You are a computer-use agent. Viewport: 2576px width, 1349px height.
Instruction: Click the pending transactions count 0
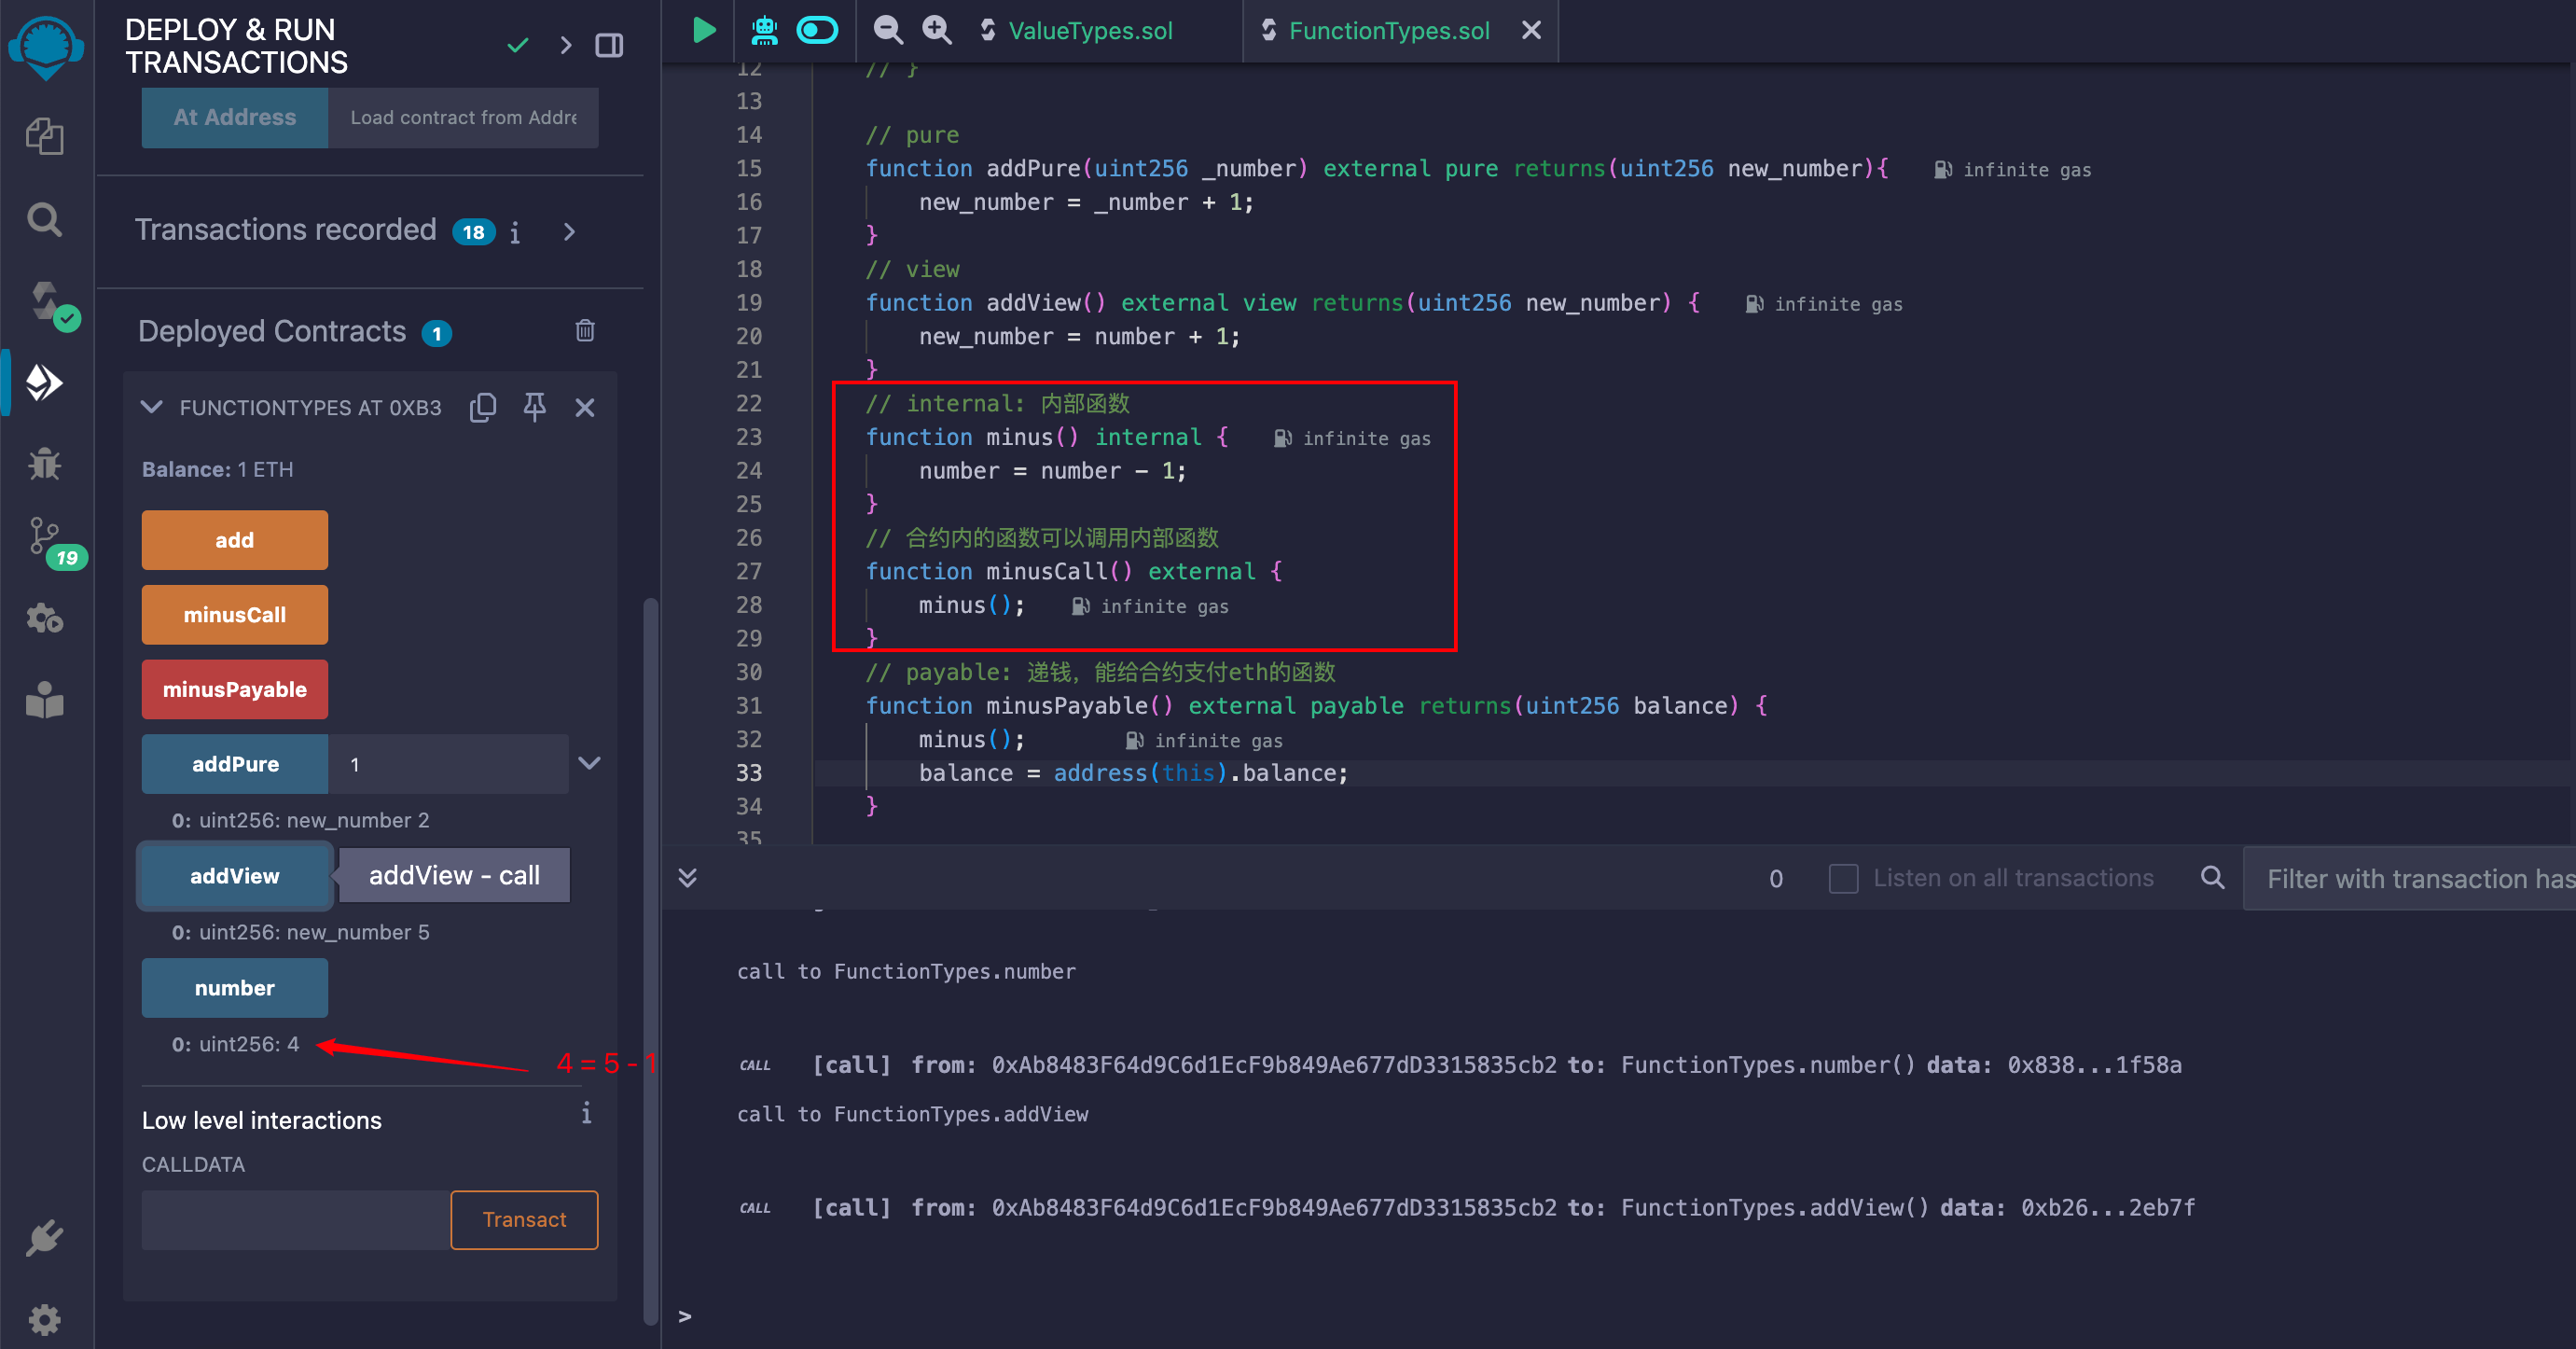[1775, 878]
